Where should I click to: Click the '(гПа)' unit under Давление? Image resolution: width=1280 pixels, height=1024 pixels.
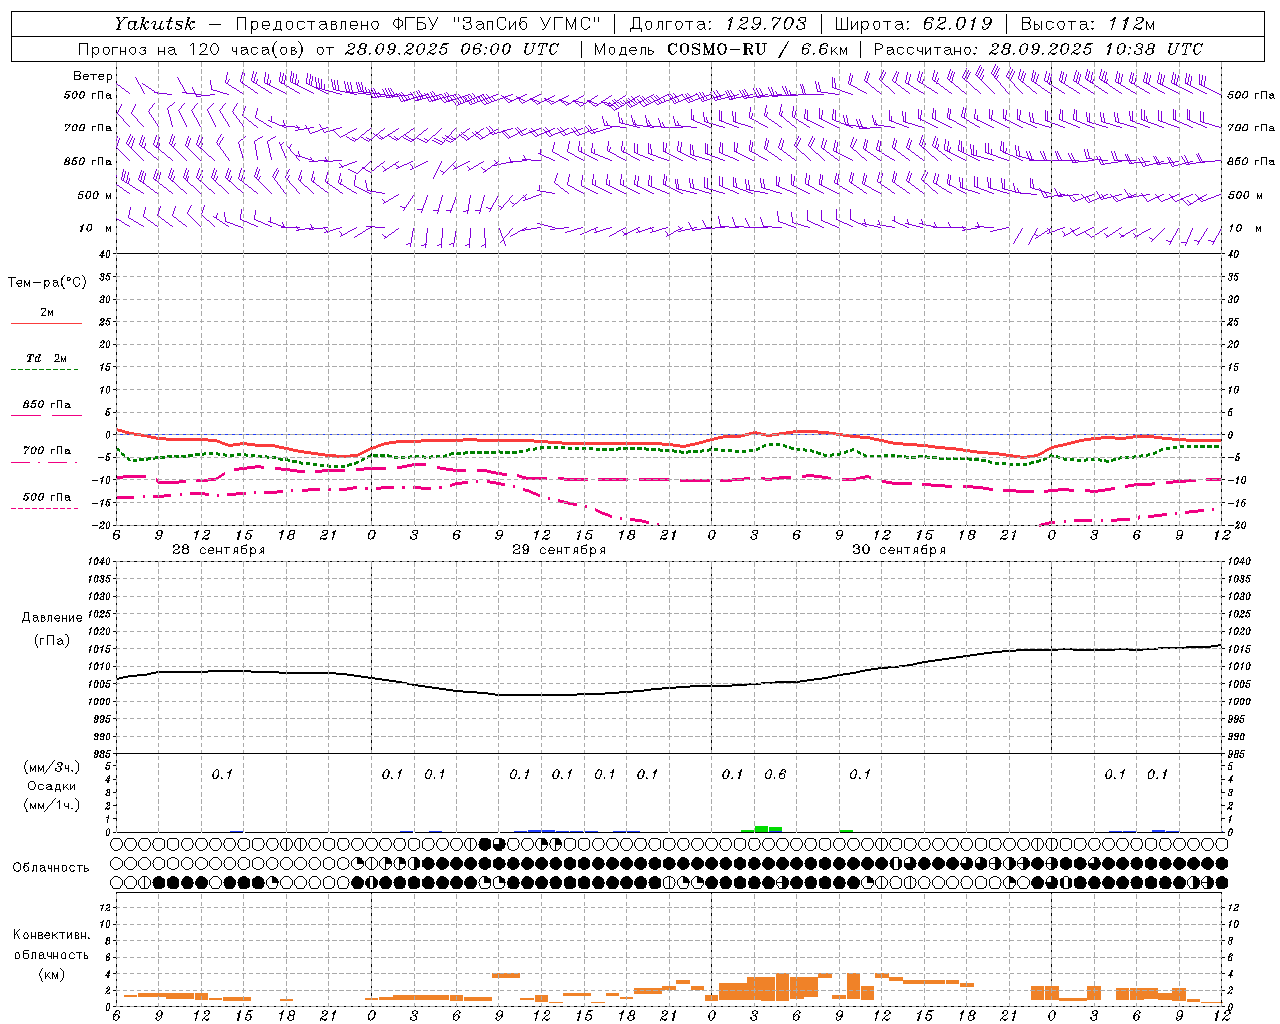coord(52,640)
